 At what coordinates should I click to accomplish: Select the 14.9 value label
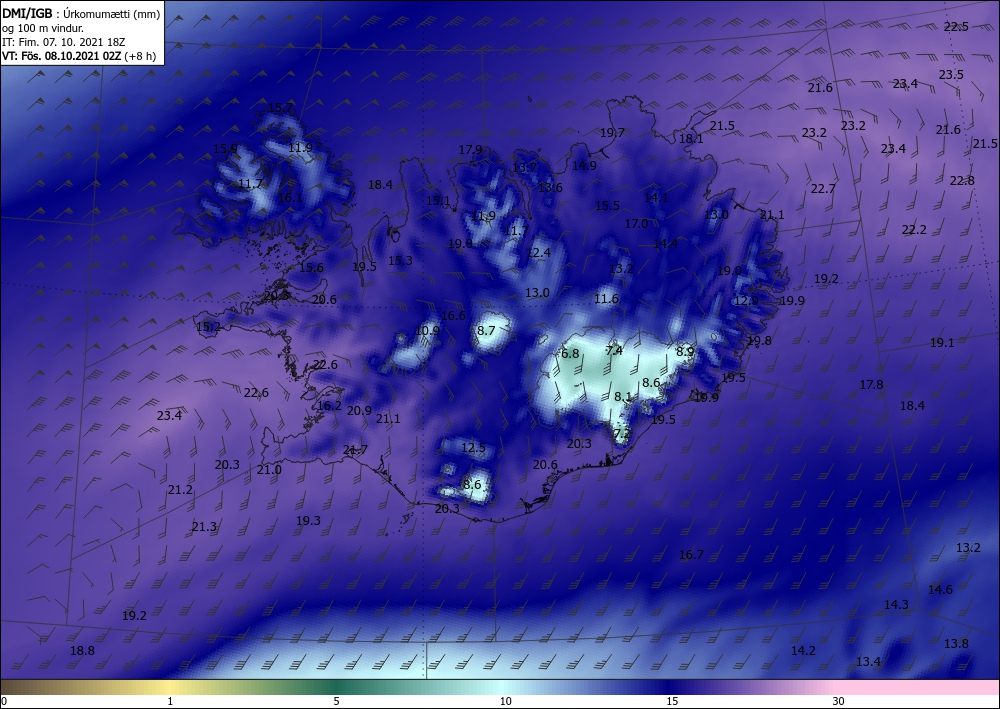click(584, 165)
